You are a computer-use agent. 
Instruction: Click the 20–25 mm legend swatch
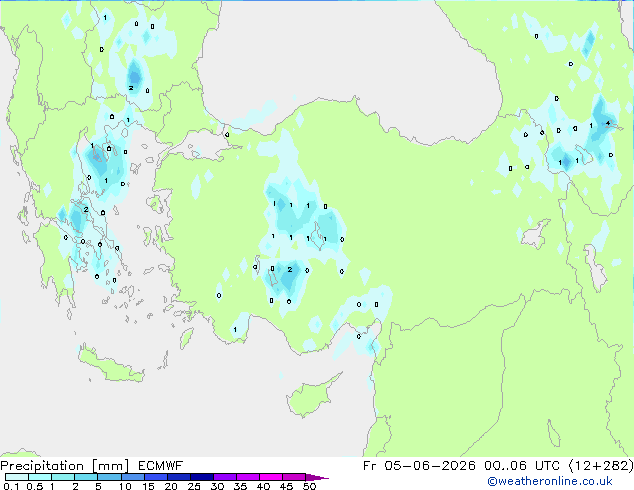[x=178, y=477]
